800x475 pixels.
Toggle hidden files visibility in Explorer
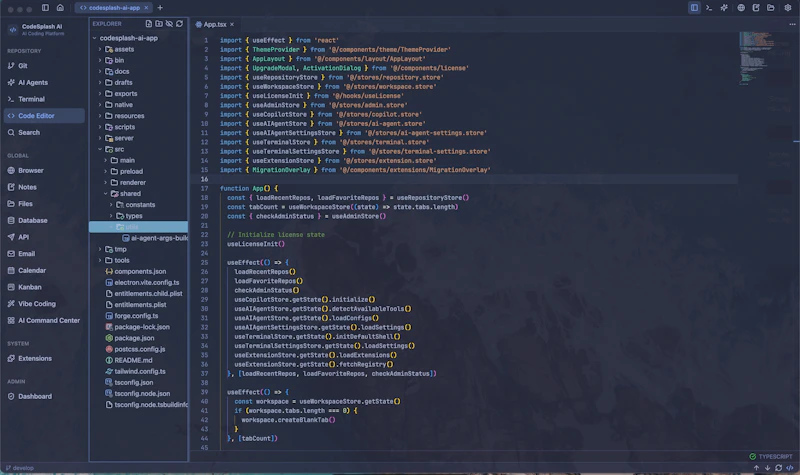pyautogui.click(x=169, y=23)
